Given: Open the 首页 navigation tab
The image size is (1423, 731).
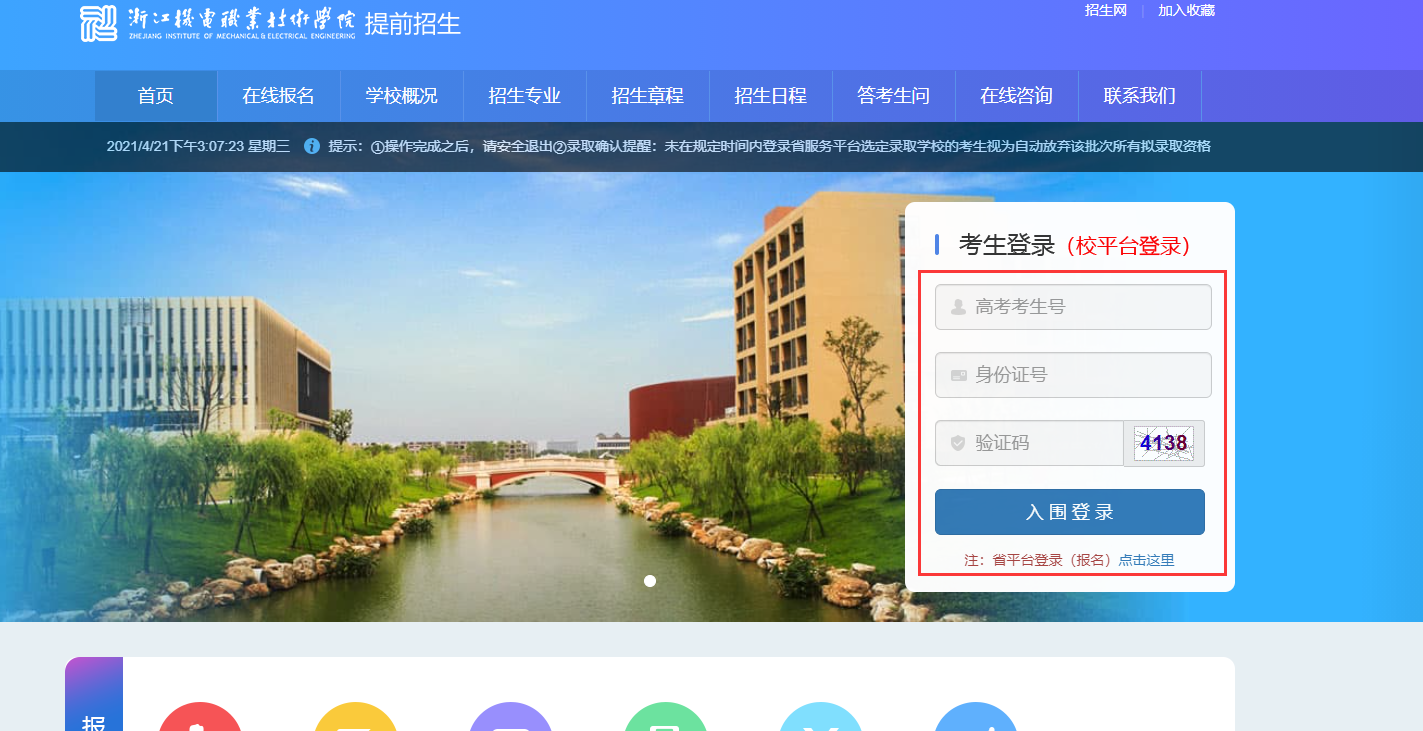Looking at the screenshot, I should (x=156, y=96).
